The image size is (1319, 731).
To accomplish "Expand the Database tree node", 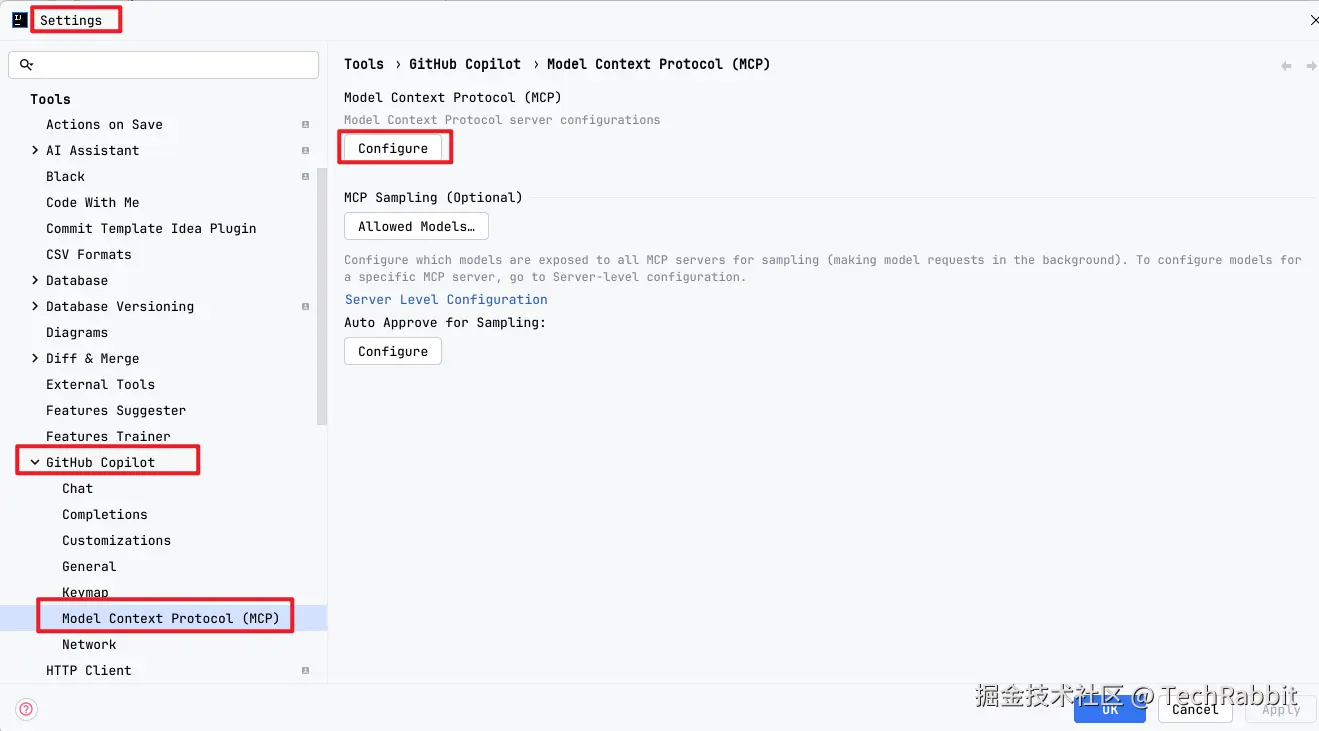I will point(35,281).
